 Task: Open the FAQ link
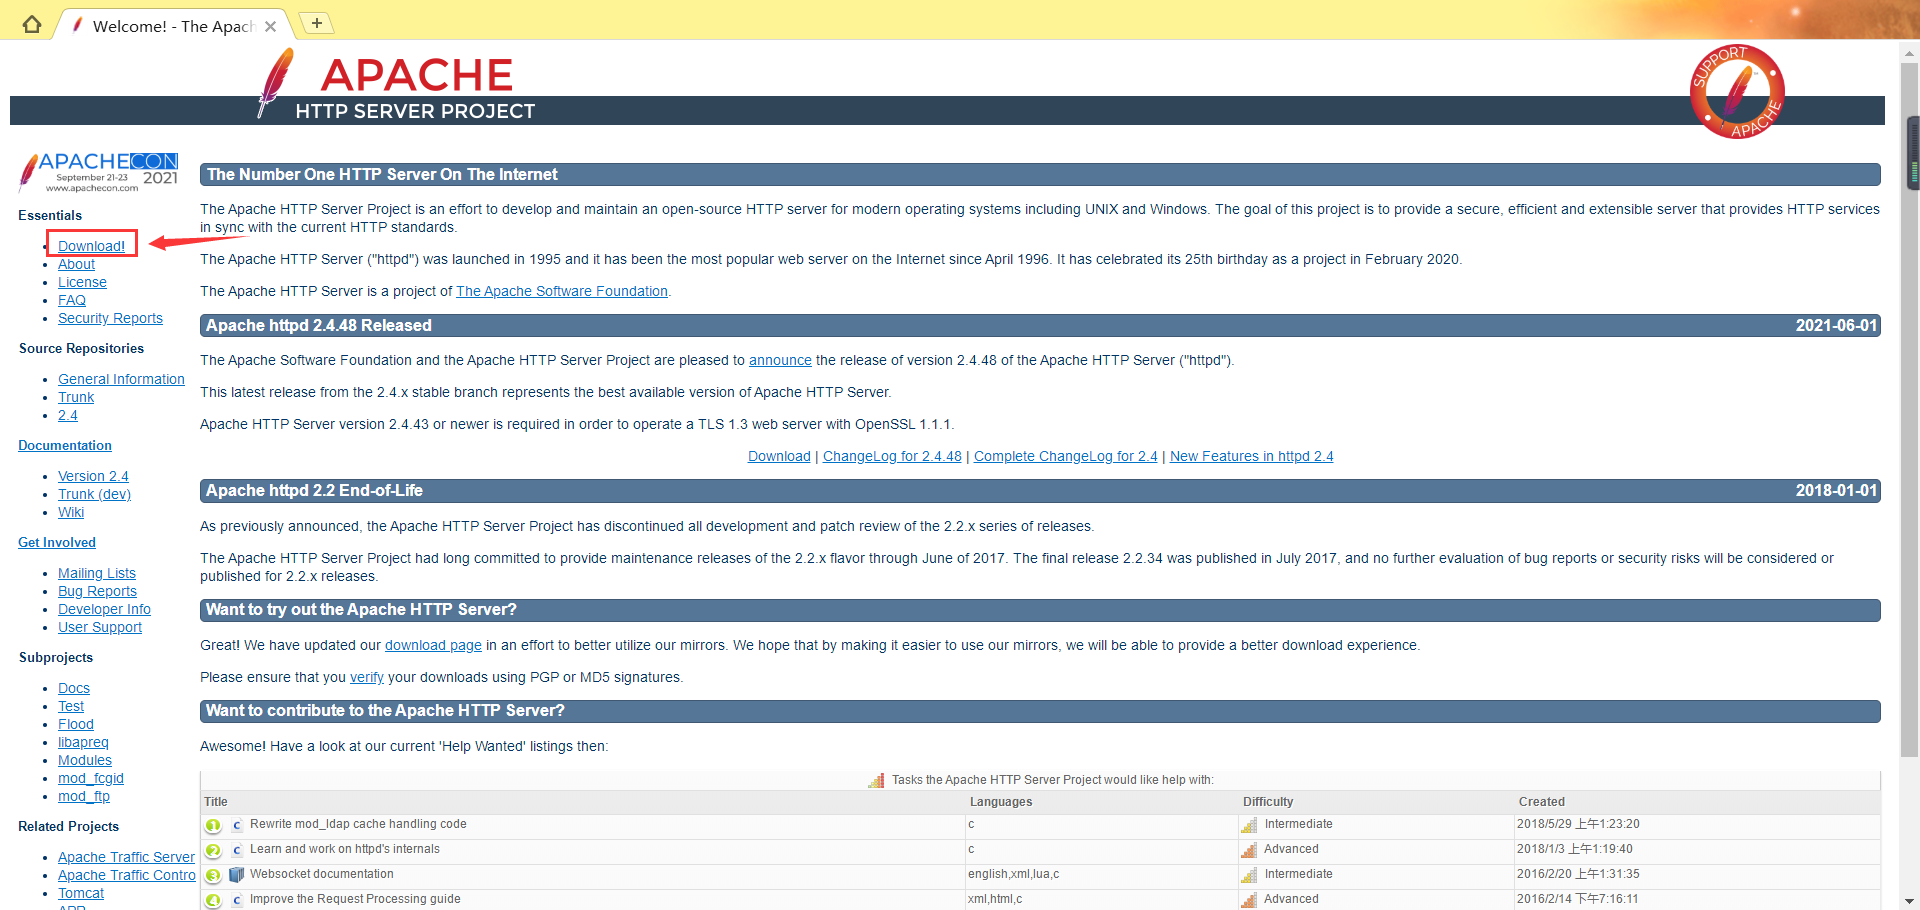(72, 300)
